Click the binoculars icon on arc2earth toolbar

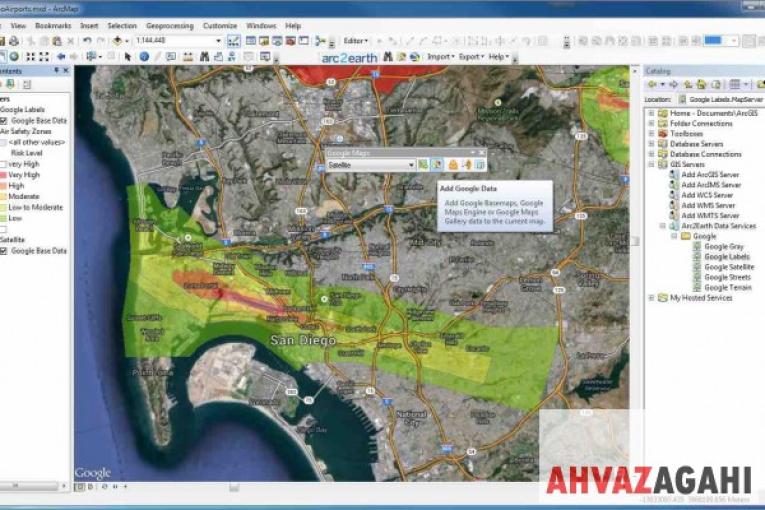(x=388, y=57)
